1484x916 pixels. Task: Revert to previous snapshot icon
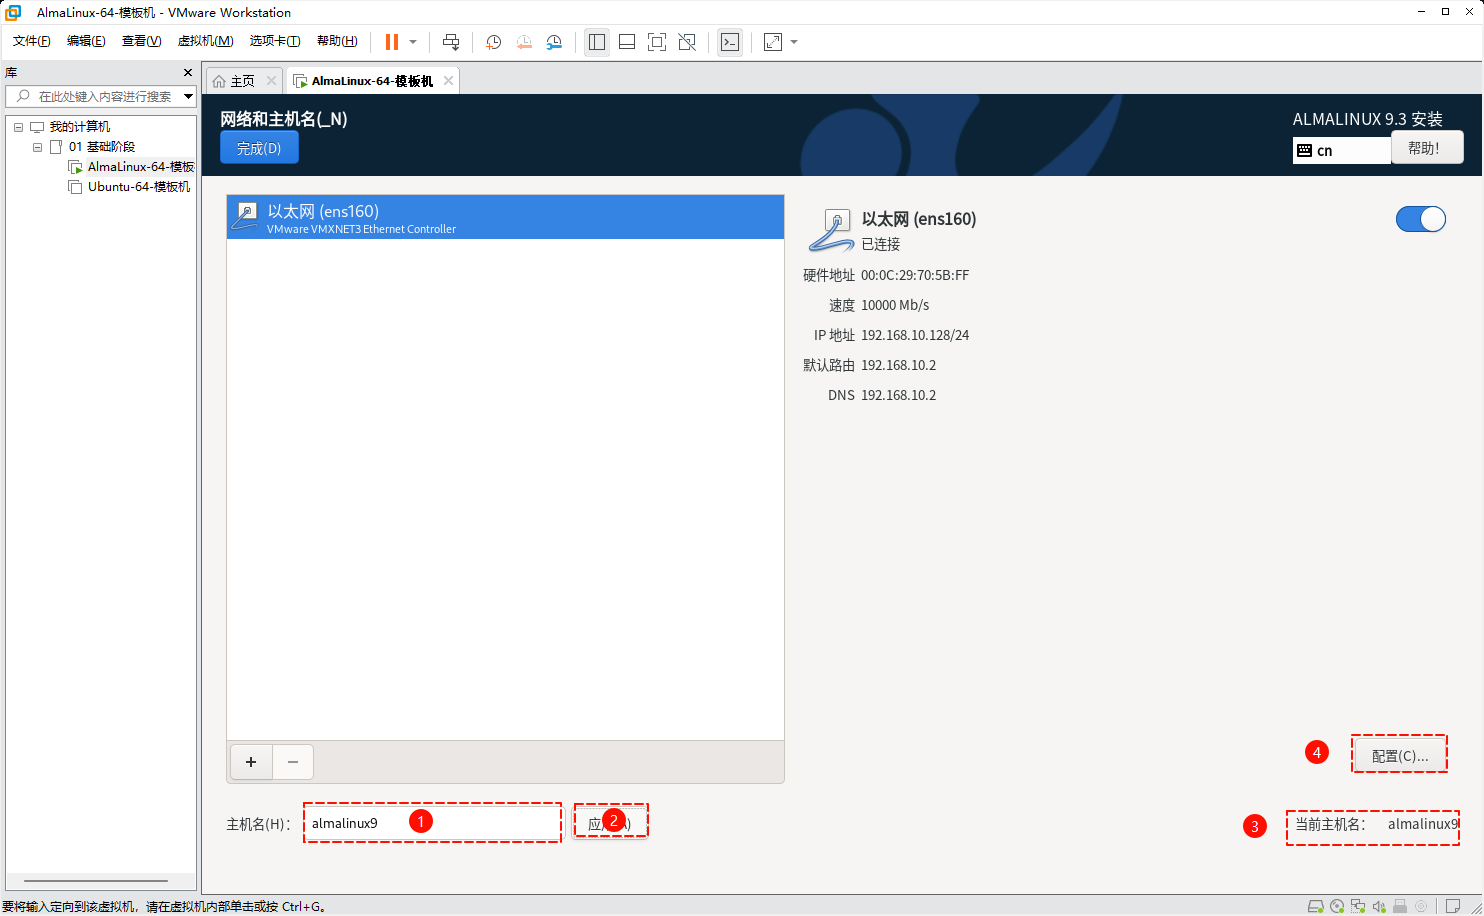tap(524, 42)
